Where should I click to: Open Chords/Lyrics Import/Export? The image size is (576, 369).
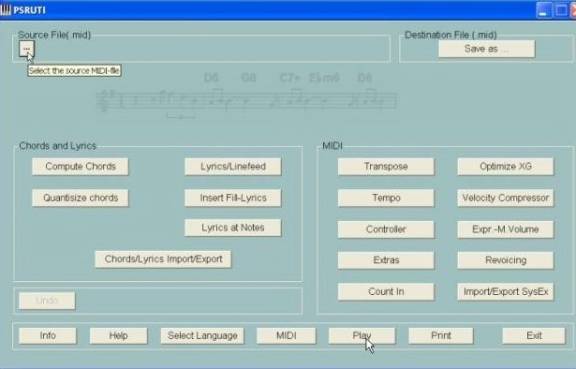[x=163, y=259]
